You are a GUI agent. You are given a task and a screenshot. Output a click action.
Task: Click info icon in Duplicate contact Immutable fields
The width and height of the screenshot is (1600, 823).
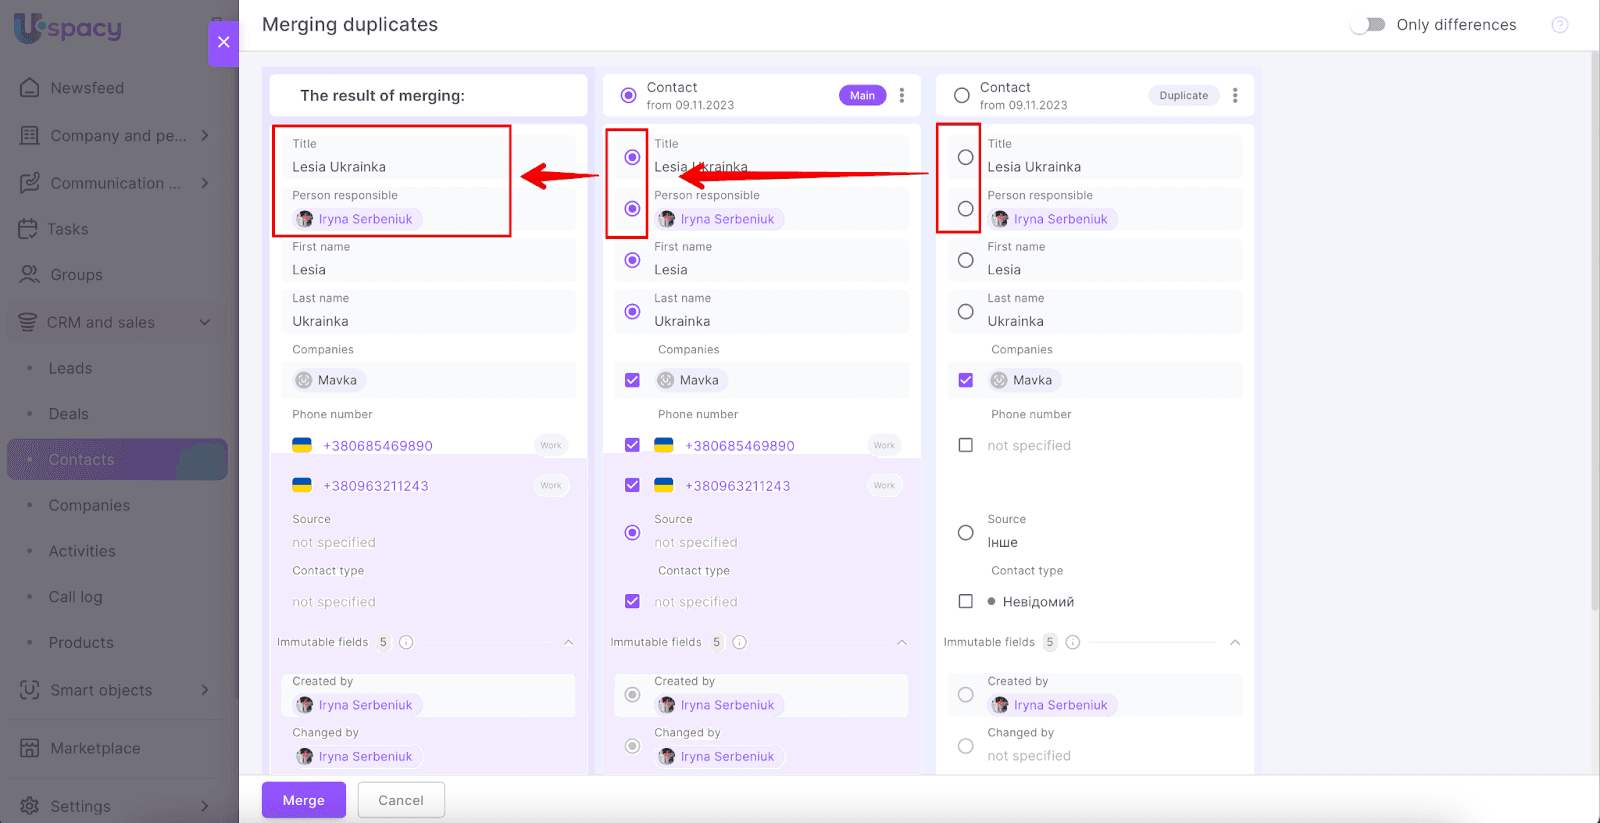point(1072,642)
